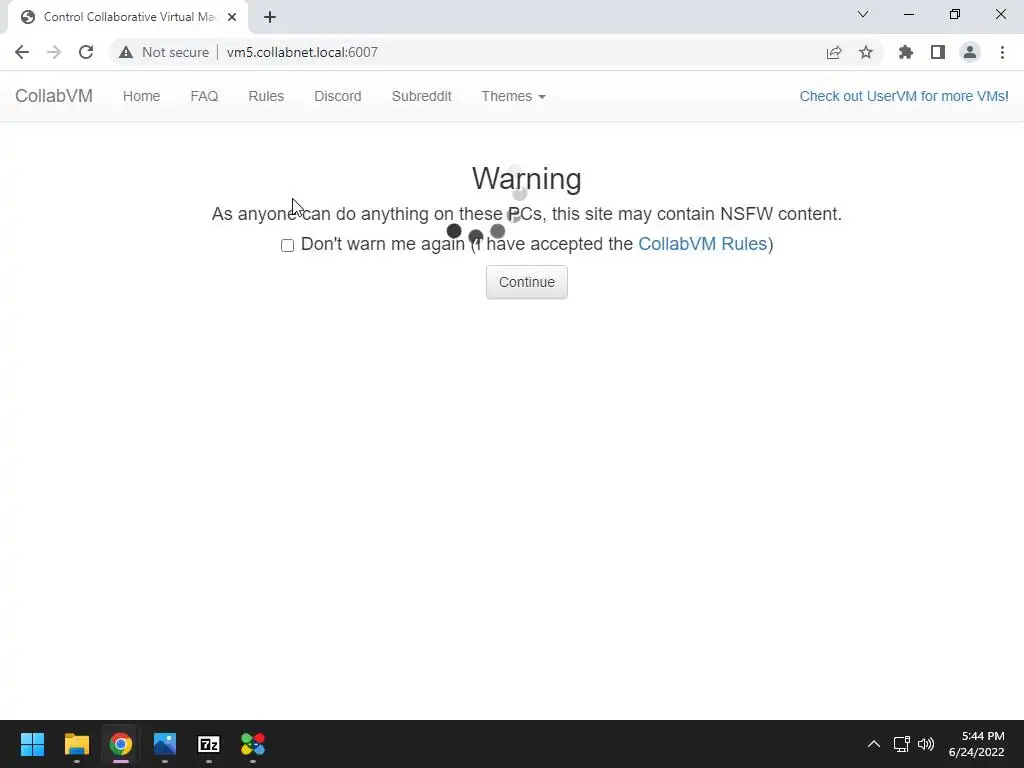Go back with the browser back arrow
Viewport: 1024px width, 768px height.
point(22,52)
